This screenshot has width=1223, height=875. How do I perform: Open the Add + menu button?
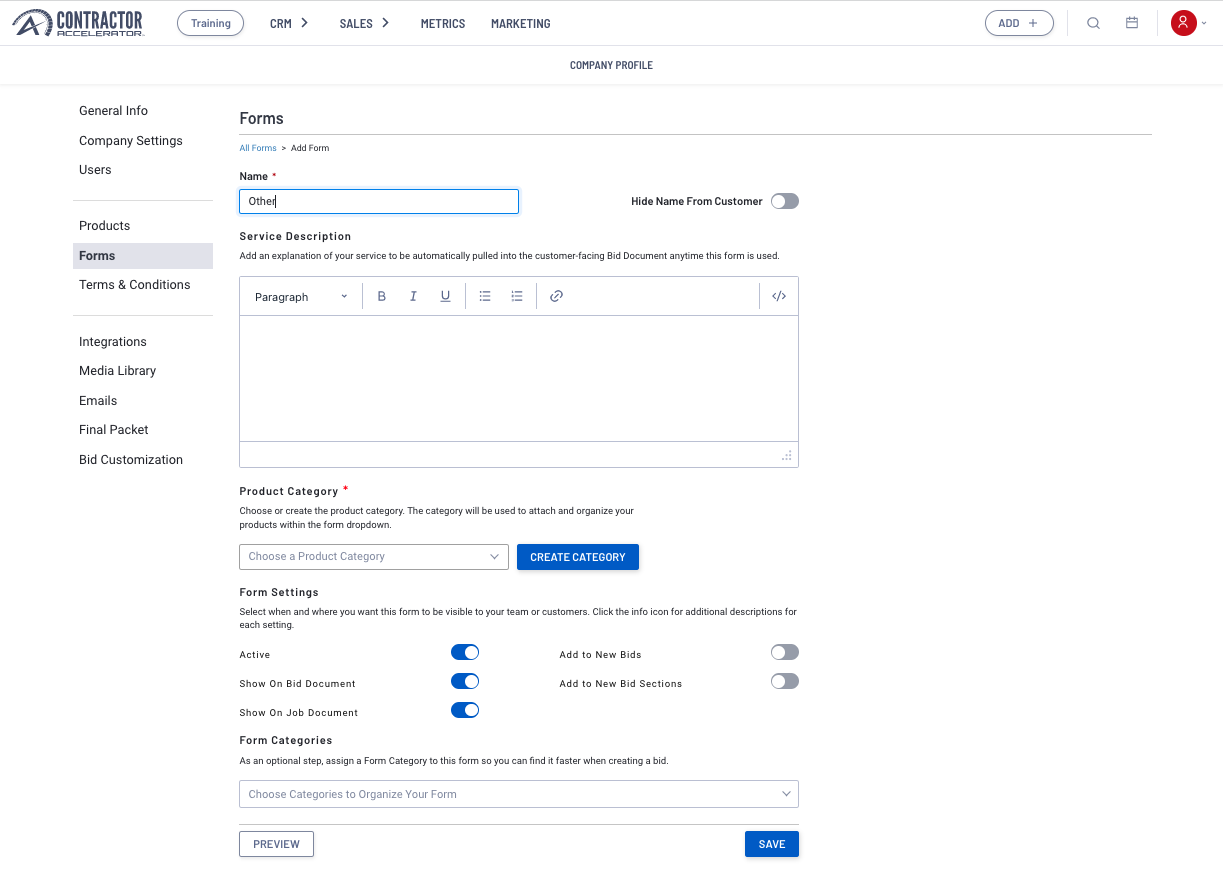(1019, 23)
